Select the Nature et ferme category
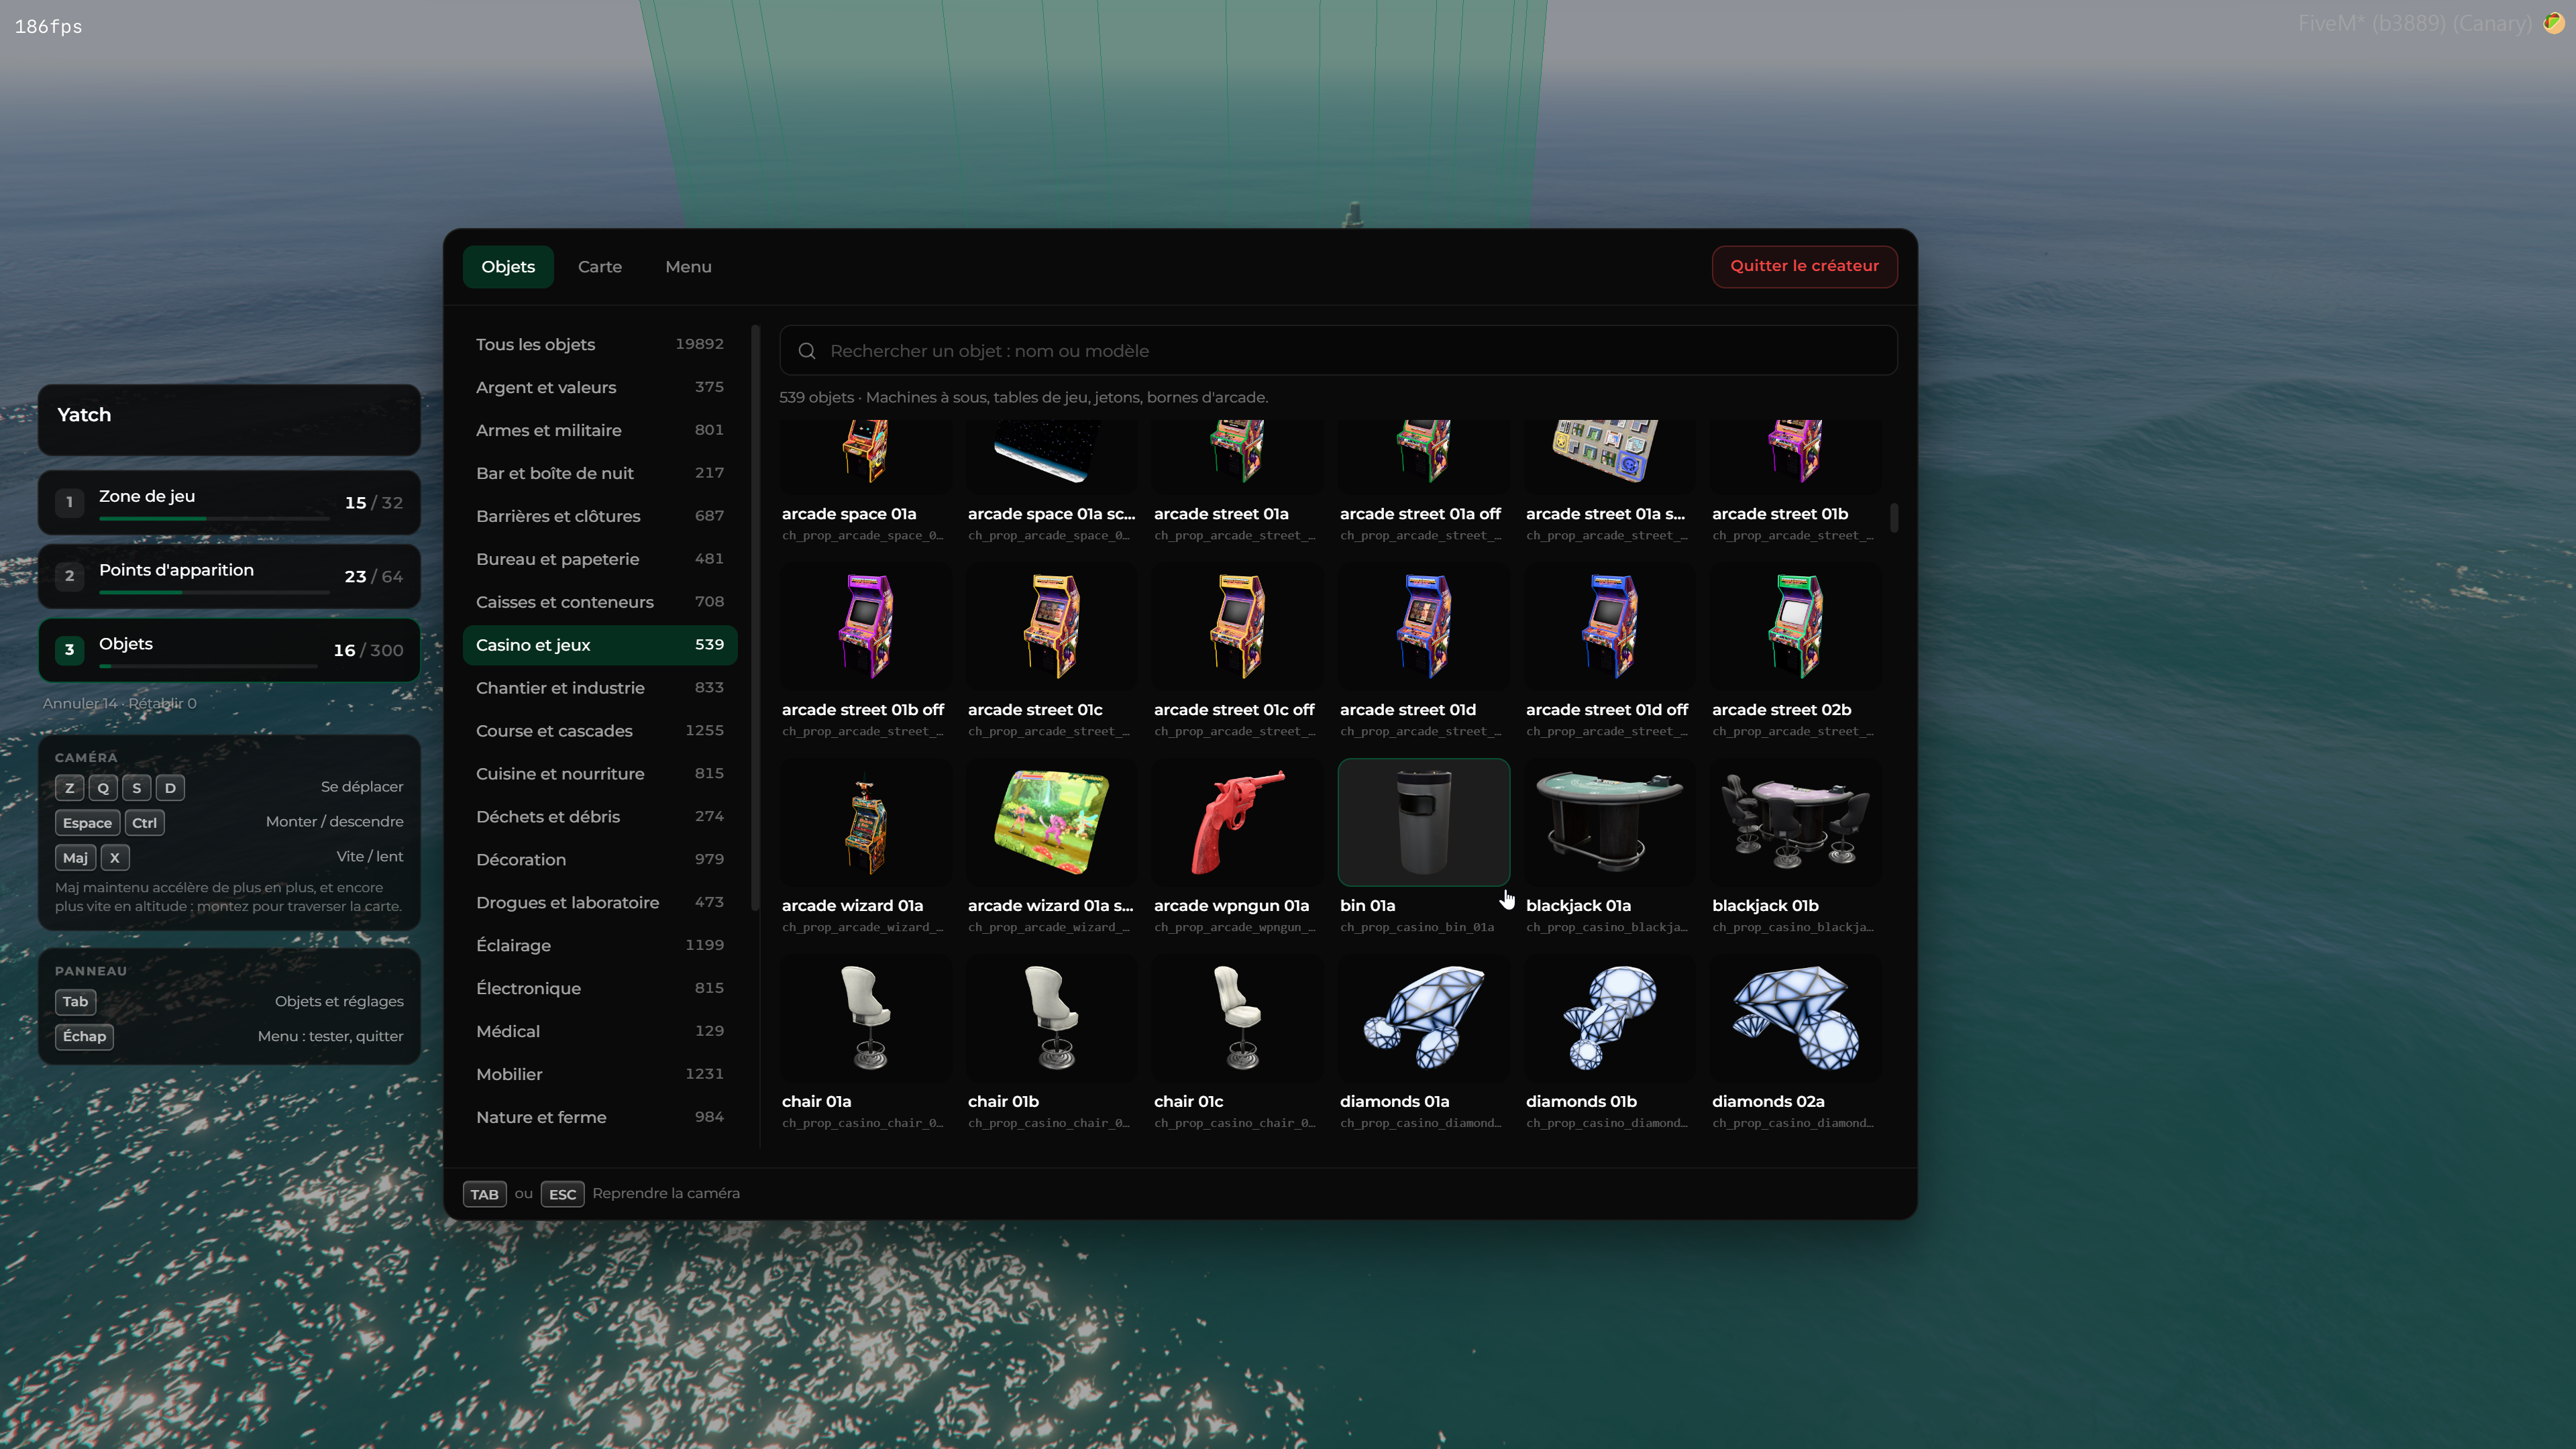The width and height of the screenshot is (2576, 1449). pyautogui.click(x=599, y=1117)
